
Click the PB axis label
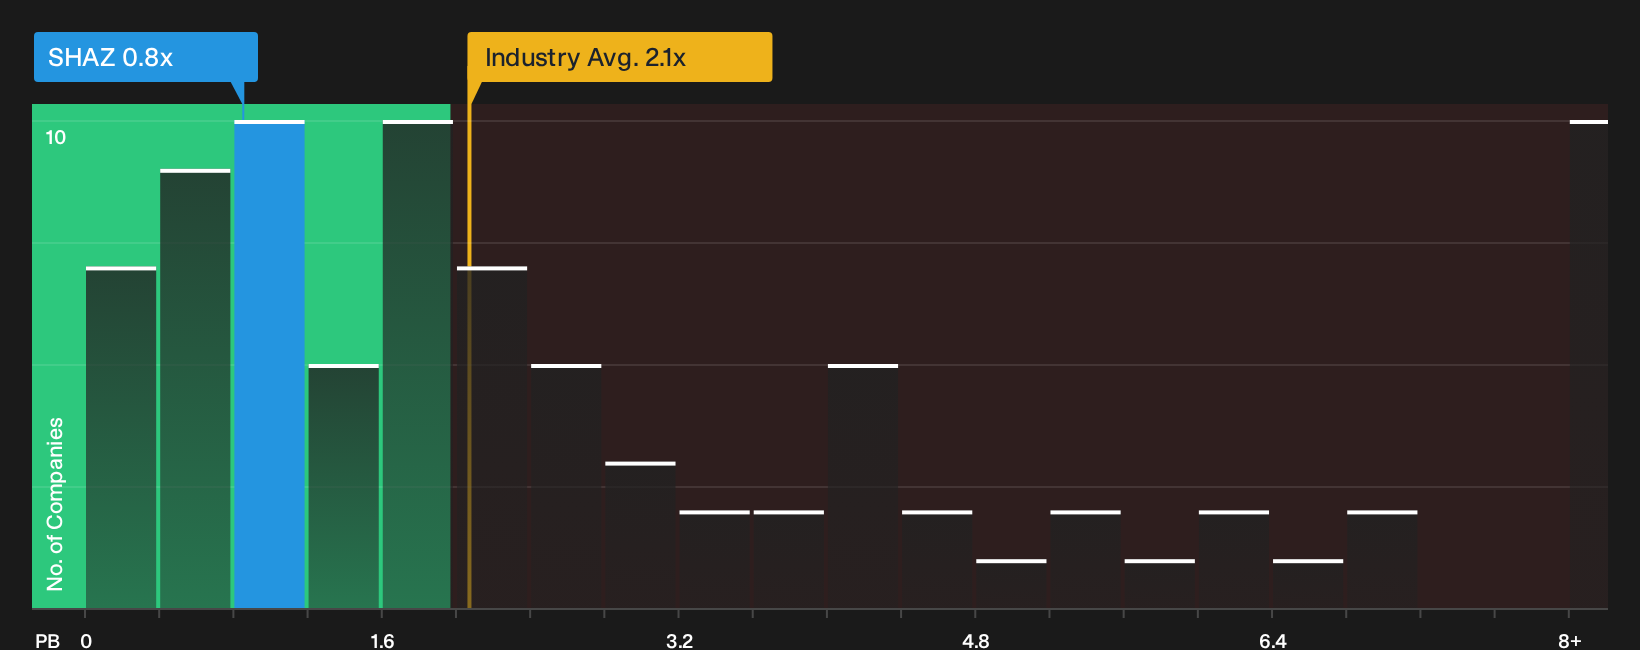pos(47,640)
